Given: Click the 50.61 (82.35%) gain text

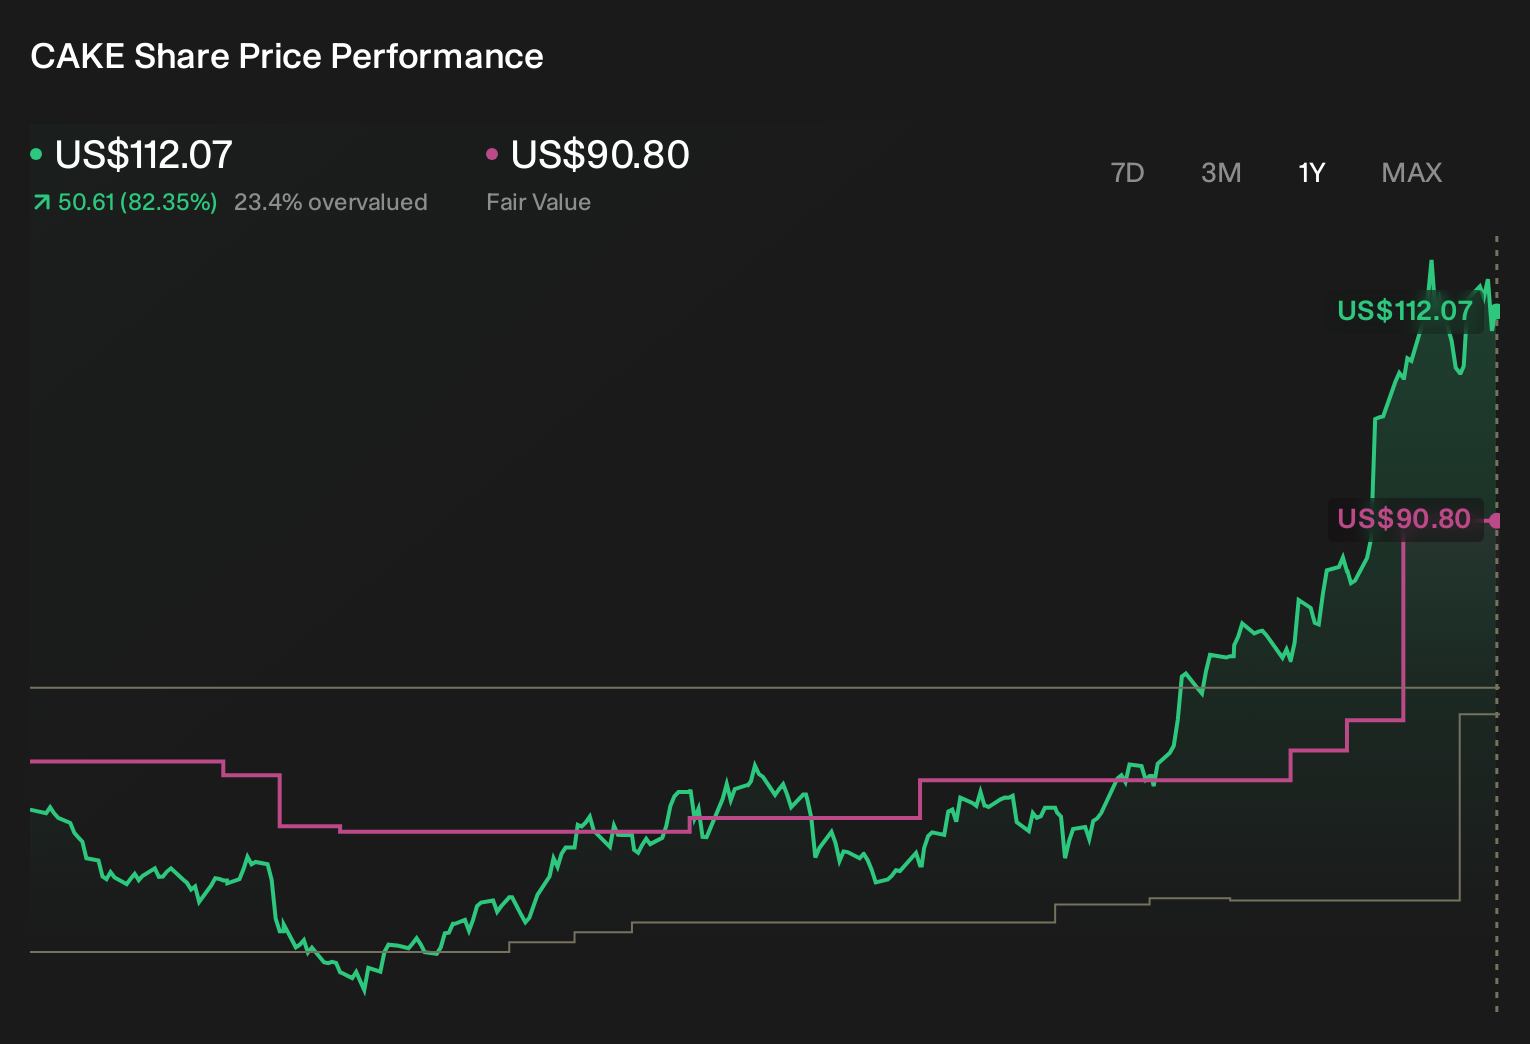Looking at the screenshot, I should click(x=137, y=202).
